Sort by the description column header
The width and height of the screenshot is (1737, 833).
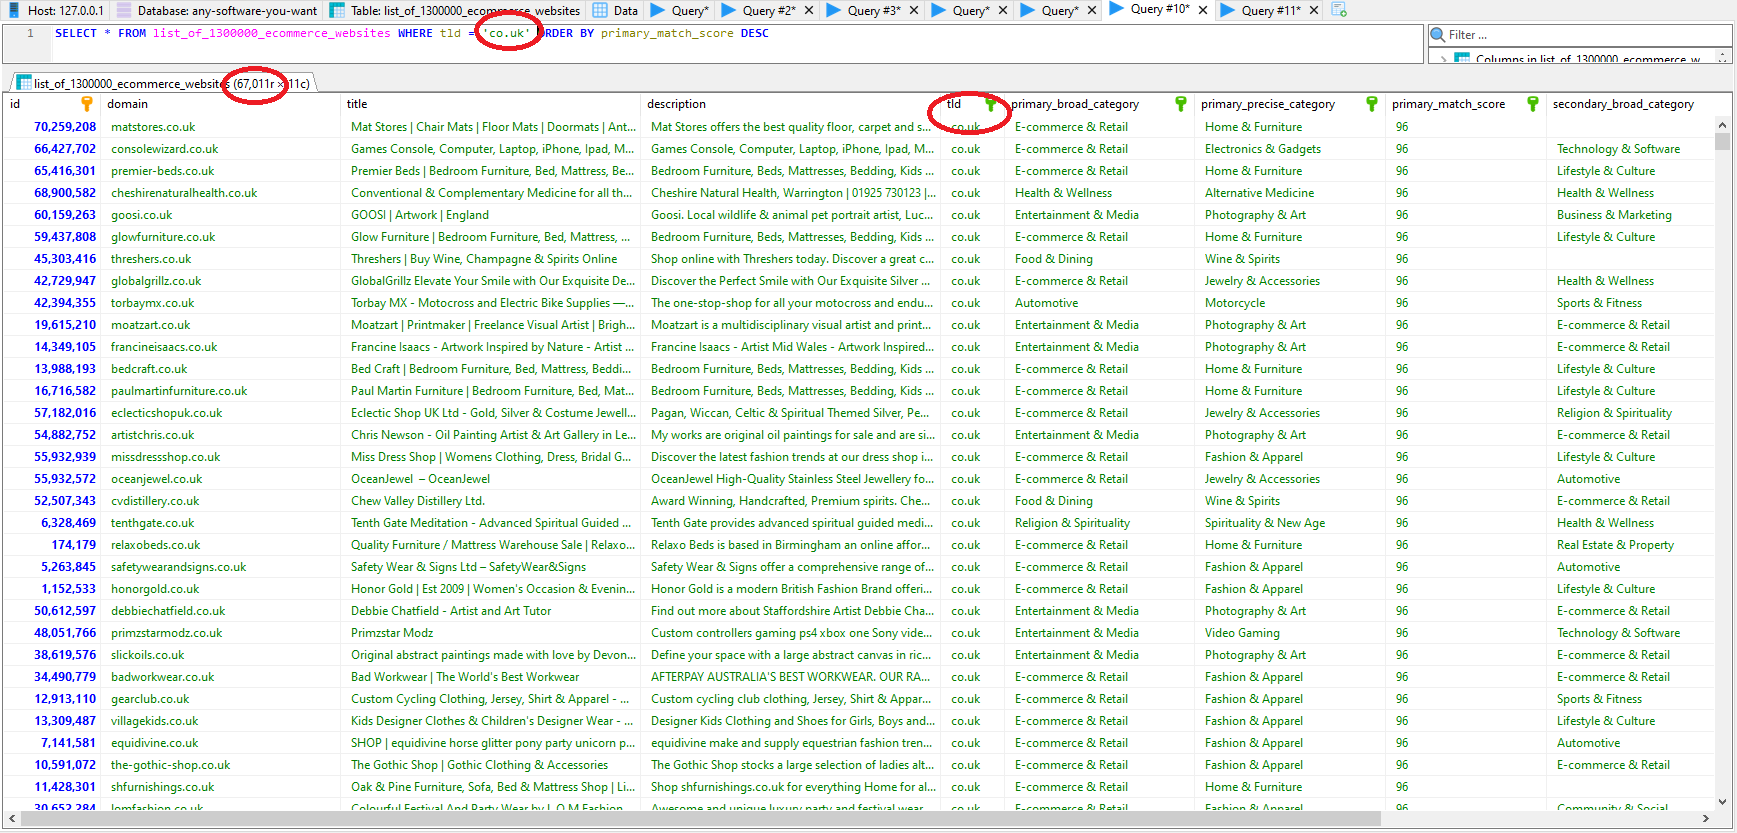(792, 104)
